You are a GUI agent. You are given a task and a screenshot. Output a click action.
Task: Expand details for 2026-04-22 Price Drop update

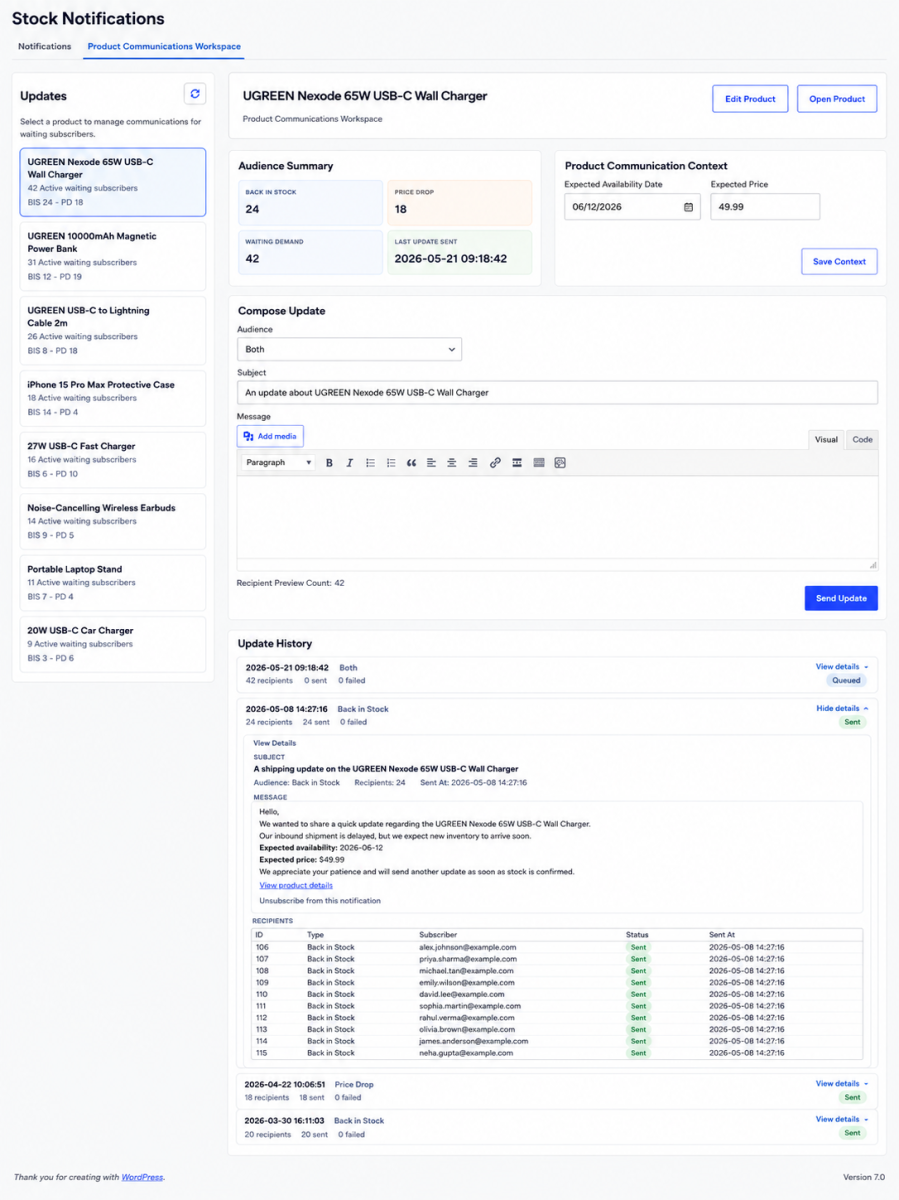[842, 1084]
